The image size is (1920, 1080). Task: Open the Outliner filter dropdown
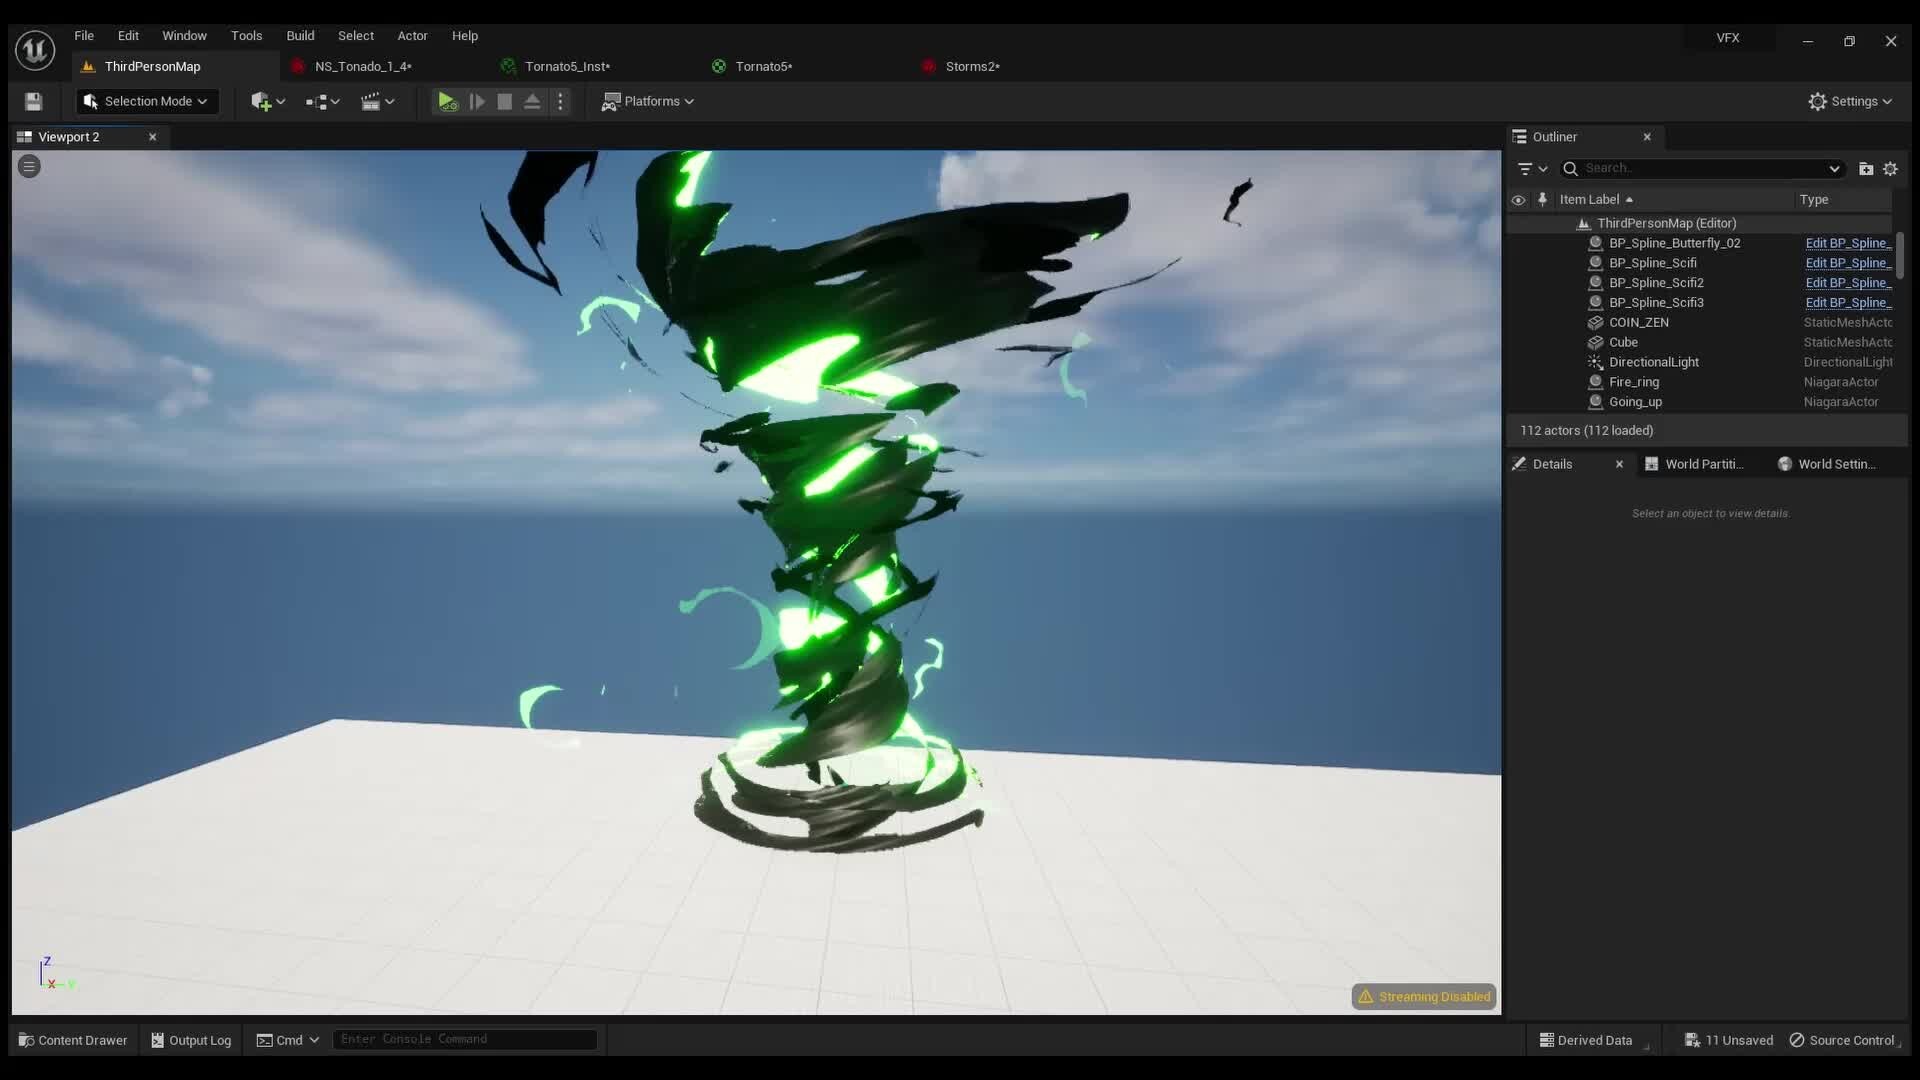pos(1530,168)
